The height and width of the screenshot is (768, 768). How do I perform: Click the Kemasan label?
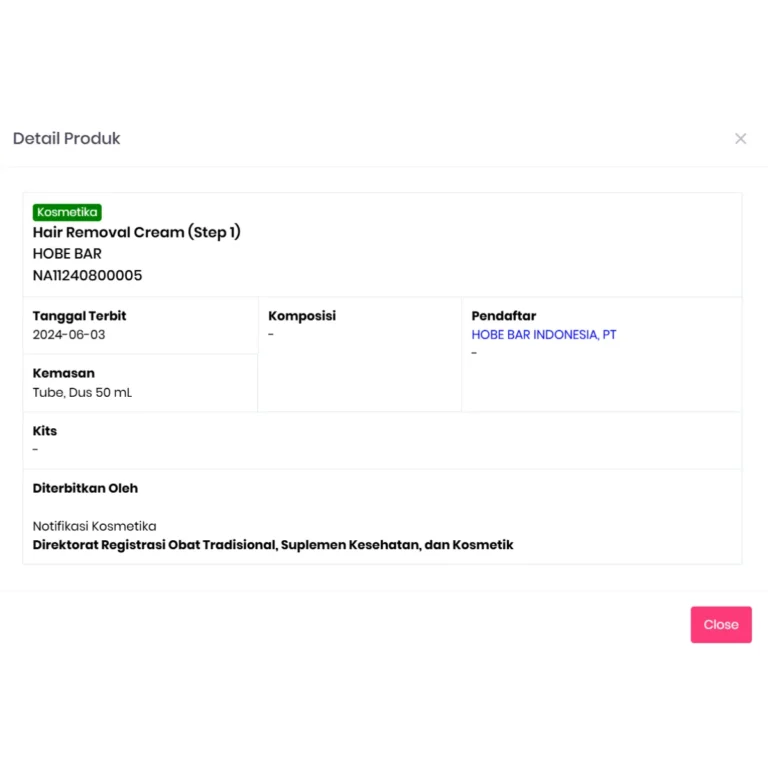[x=64, y=373]
